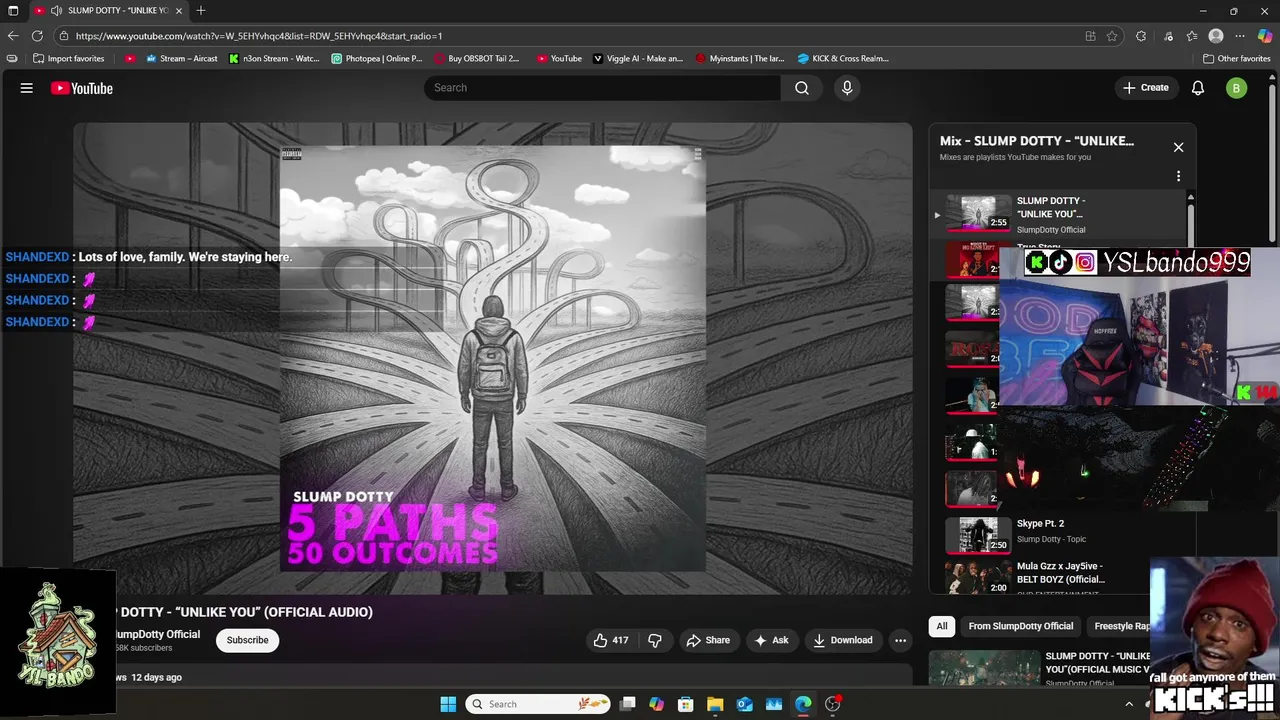Screen dimensions: 1280x720
Task: Open Stream – Aircast bookmark
Action: coord(182,58)
